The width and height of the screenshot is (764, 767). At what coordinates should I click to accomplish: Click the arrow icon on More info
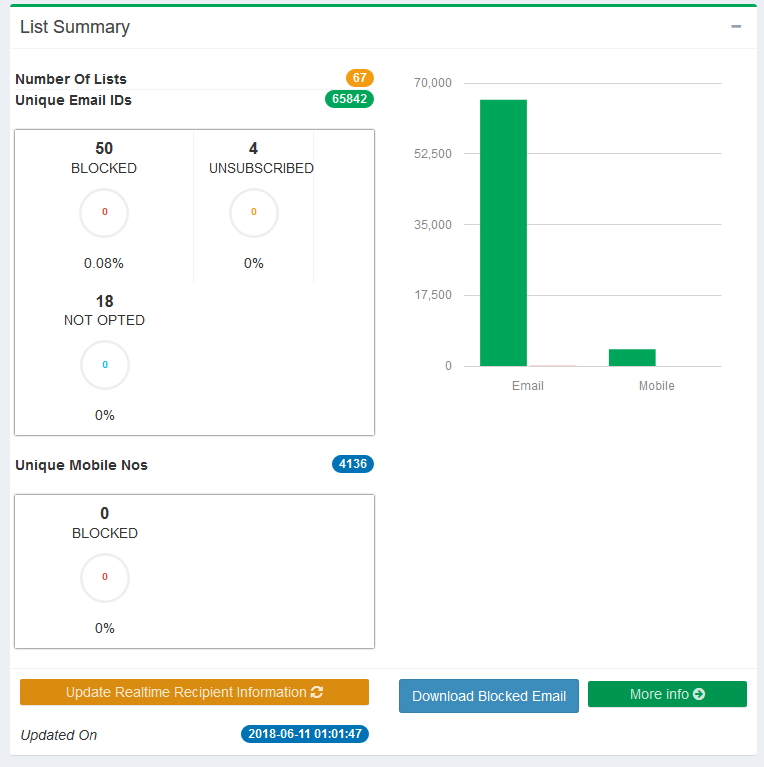(699, 694)
